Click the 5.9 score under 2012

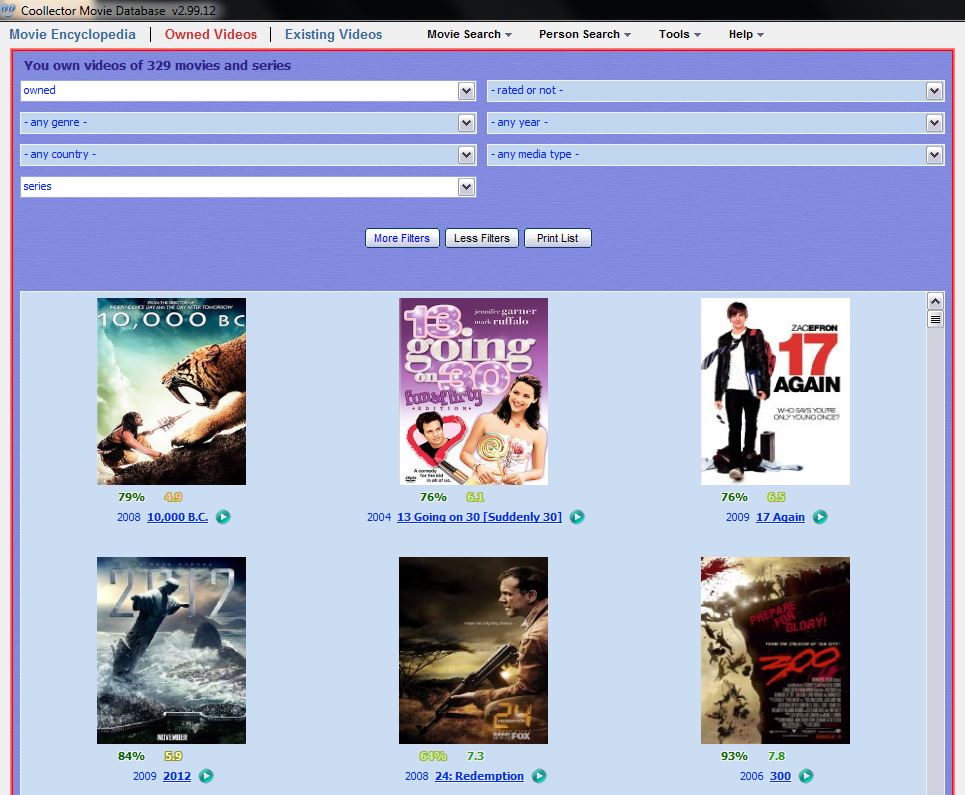click(173, 756)
